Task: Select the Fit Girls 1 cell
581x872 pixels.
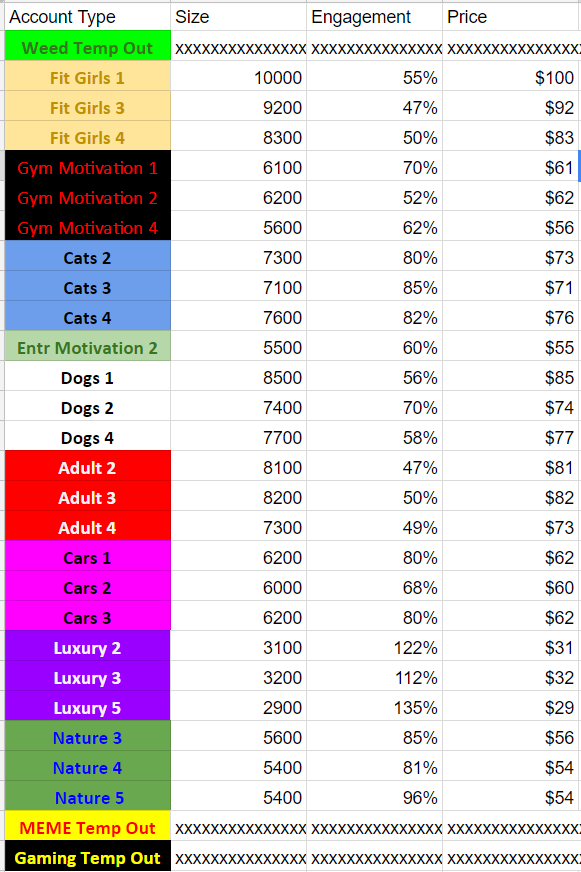Action: click(x=88, y=76)
